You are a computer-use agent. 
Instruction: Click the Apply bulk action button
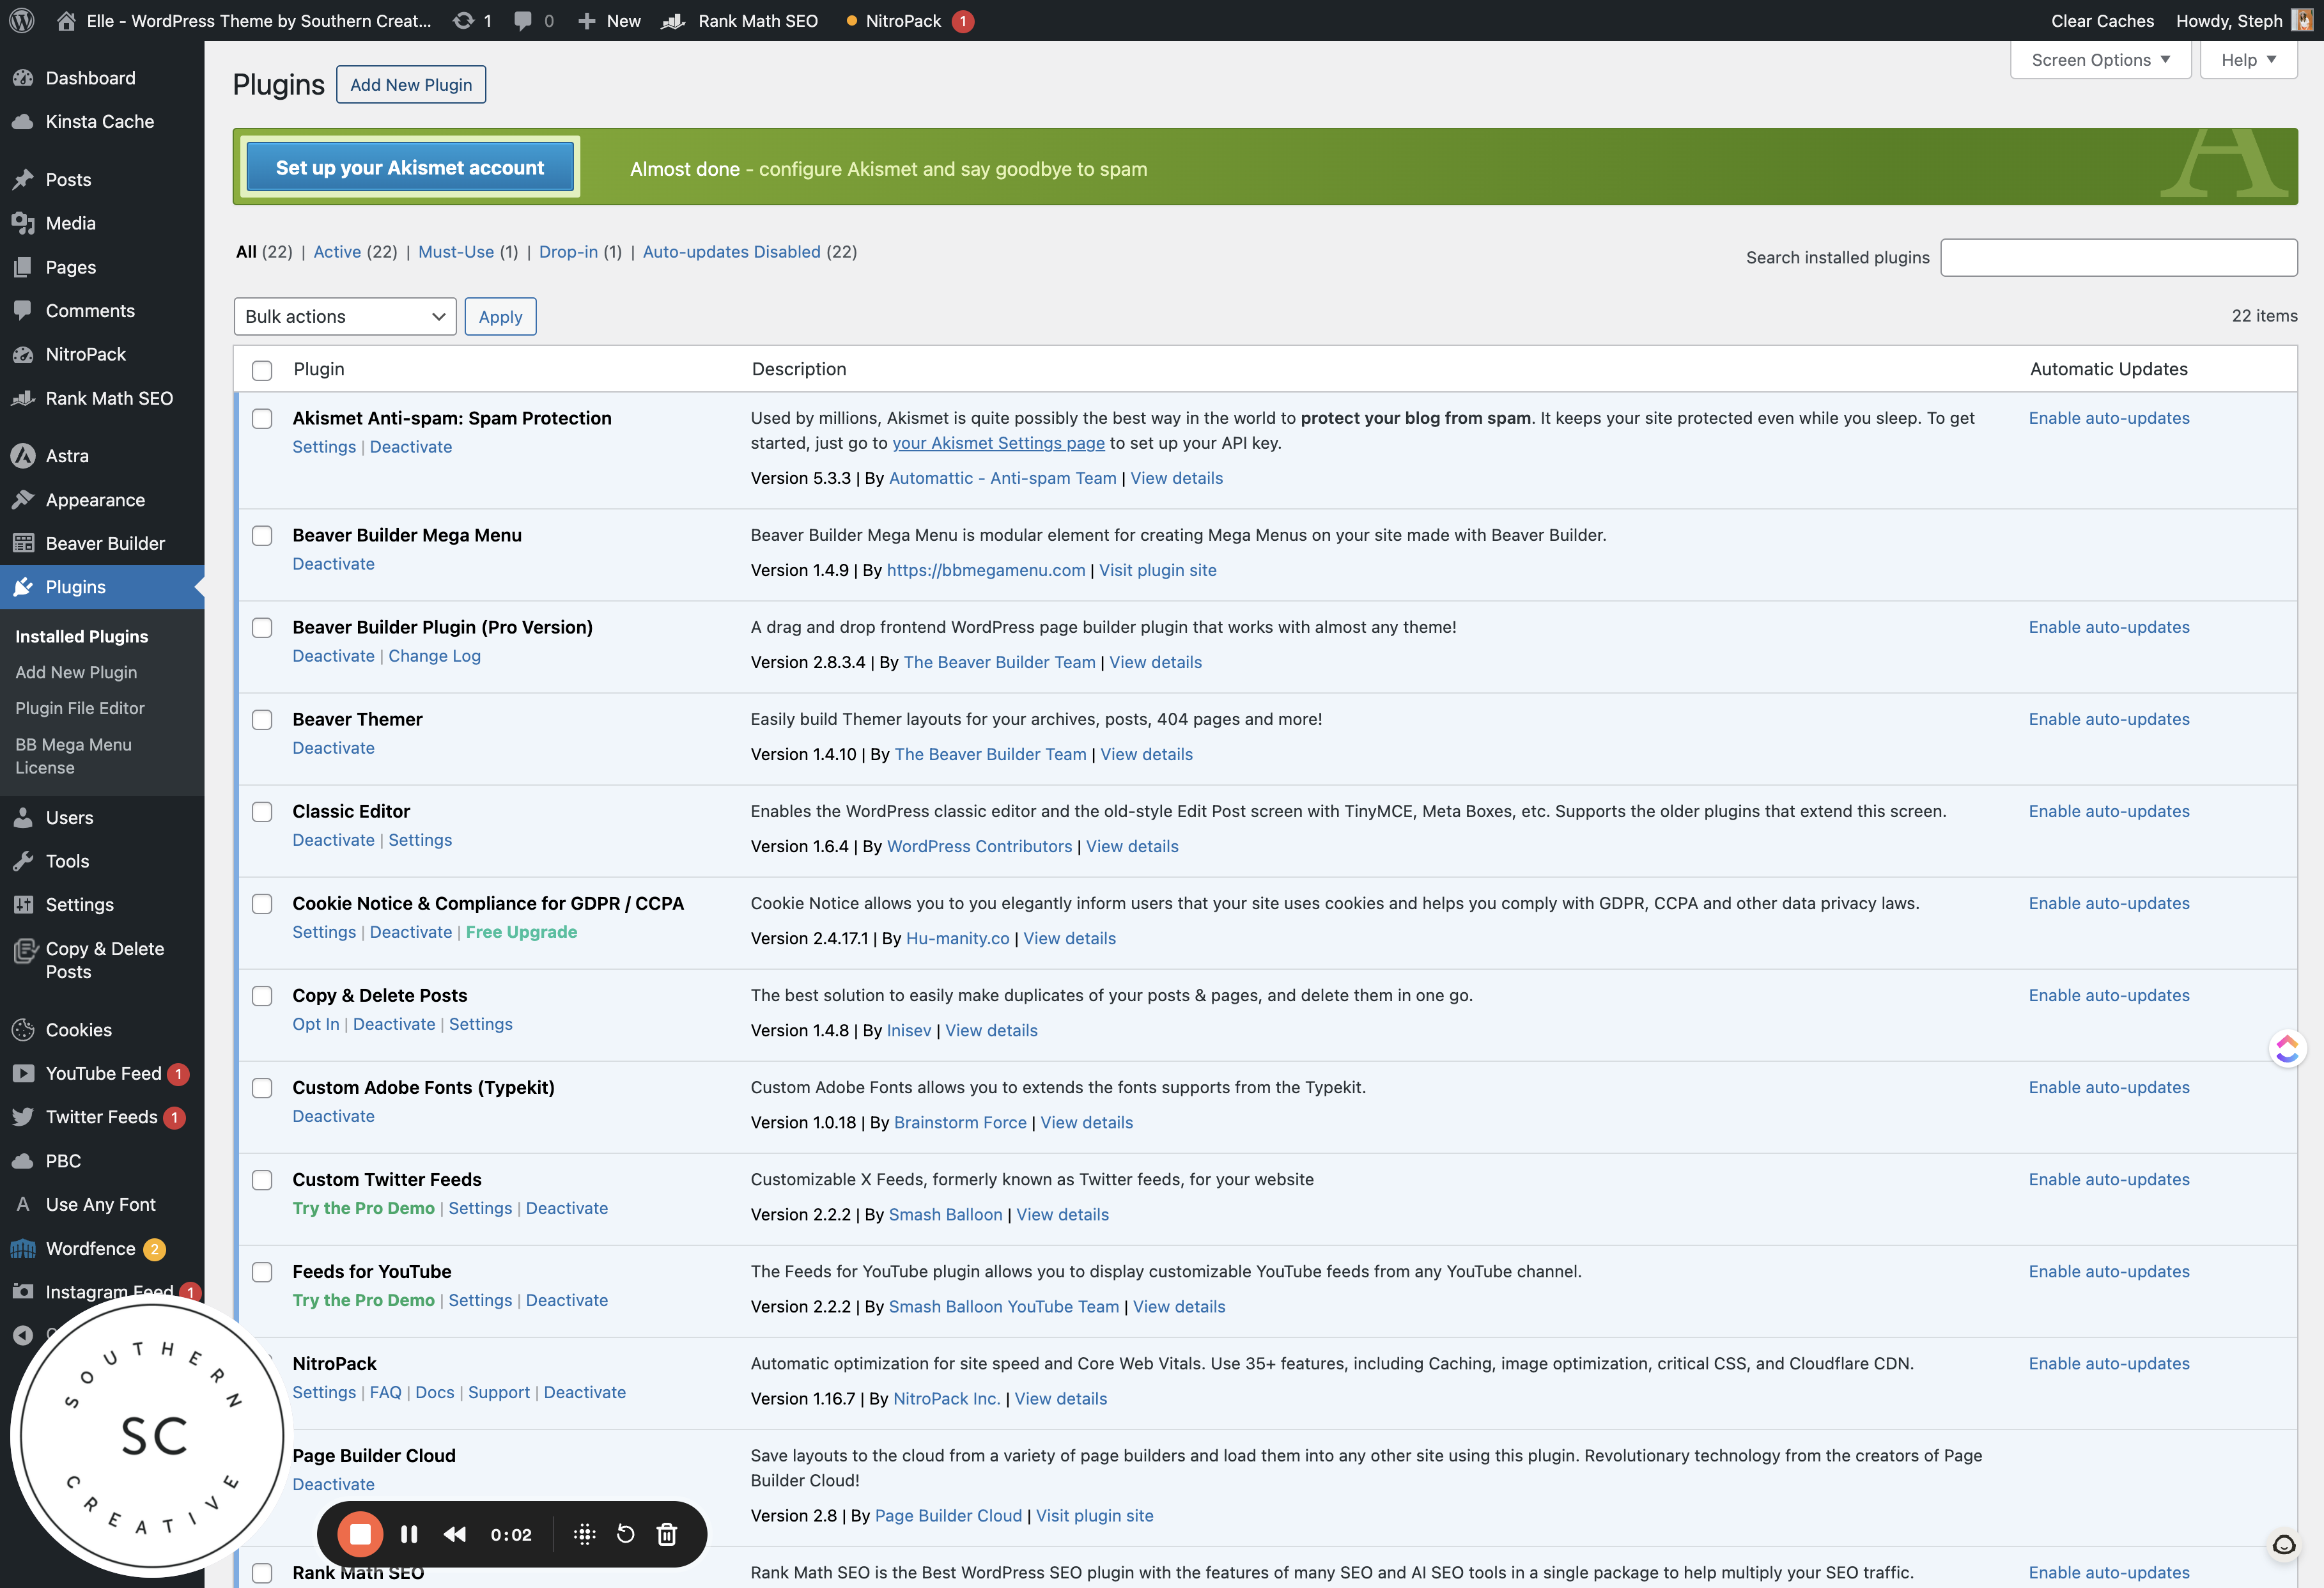tap(500, 316)
